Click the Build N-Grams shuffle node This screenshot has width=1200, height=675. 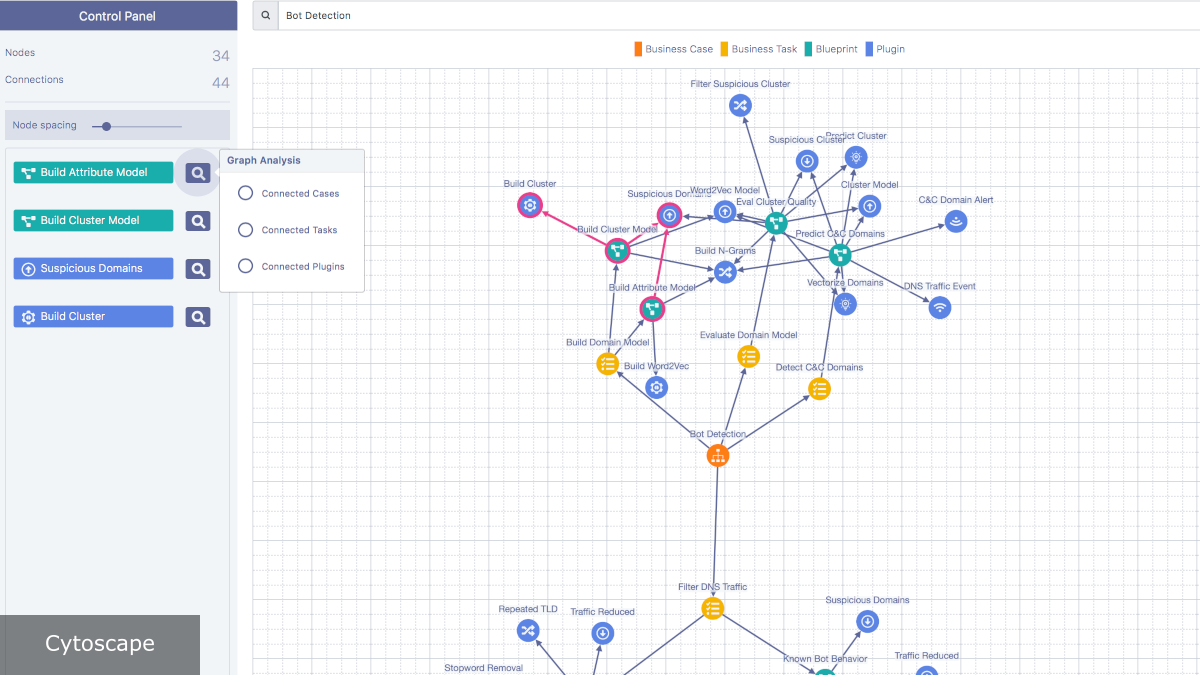725,272
